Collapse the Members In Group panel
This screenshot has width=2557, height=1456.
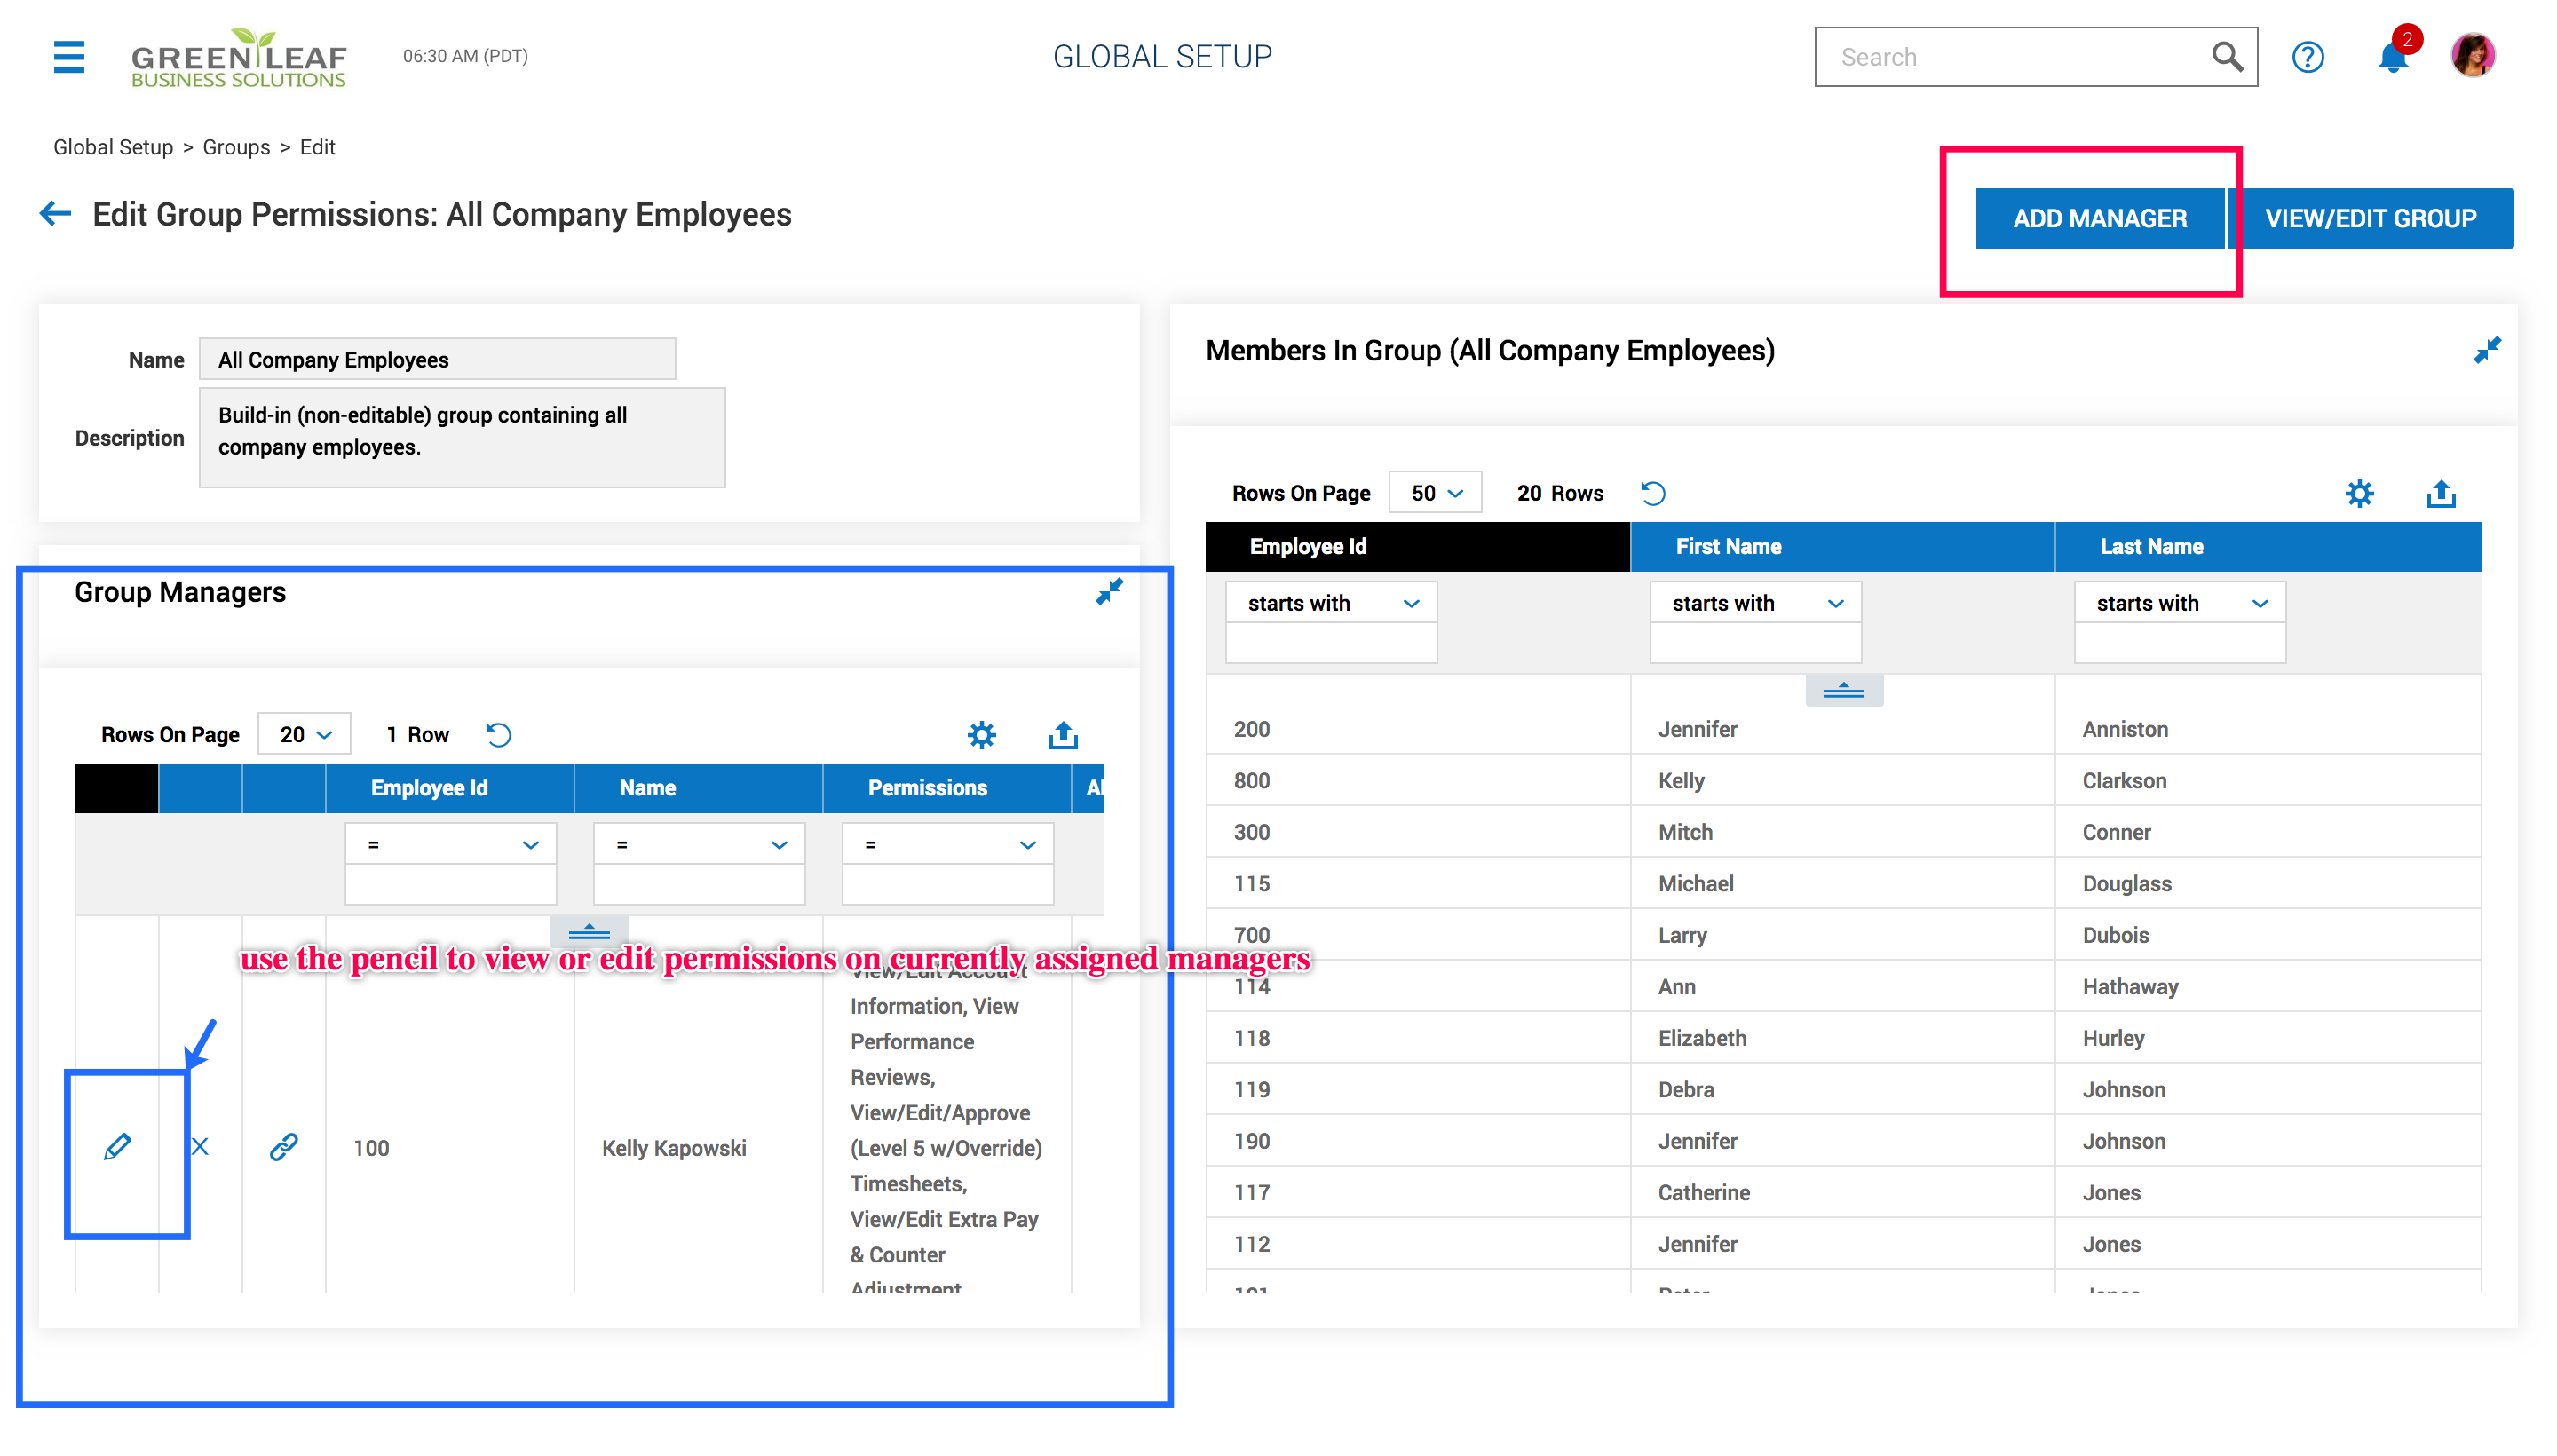point(2487,350)
